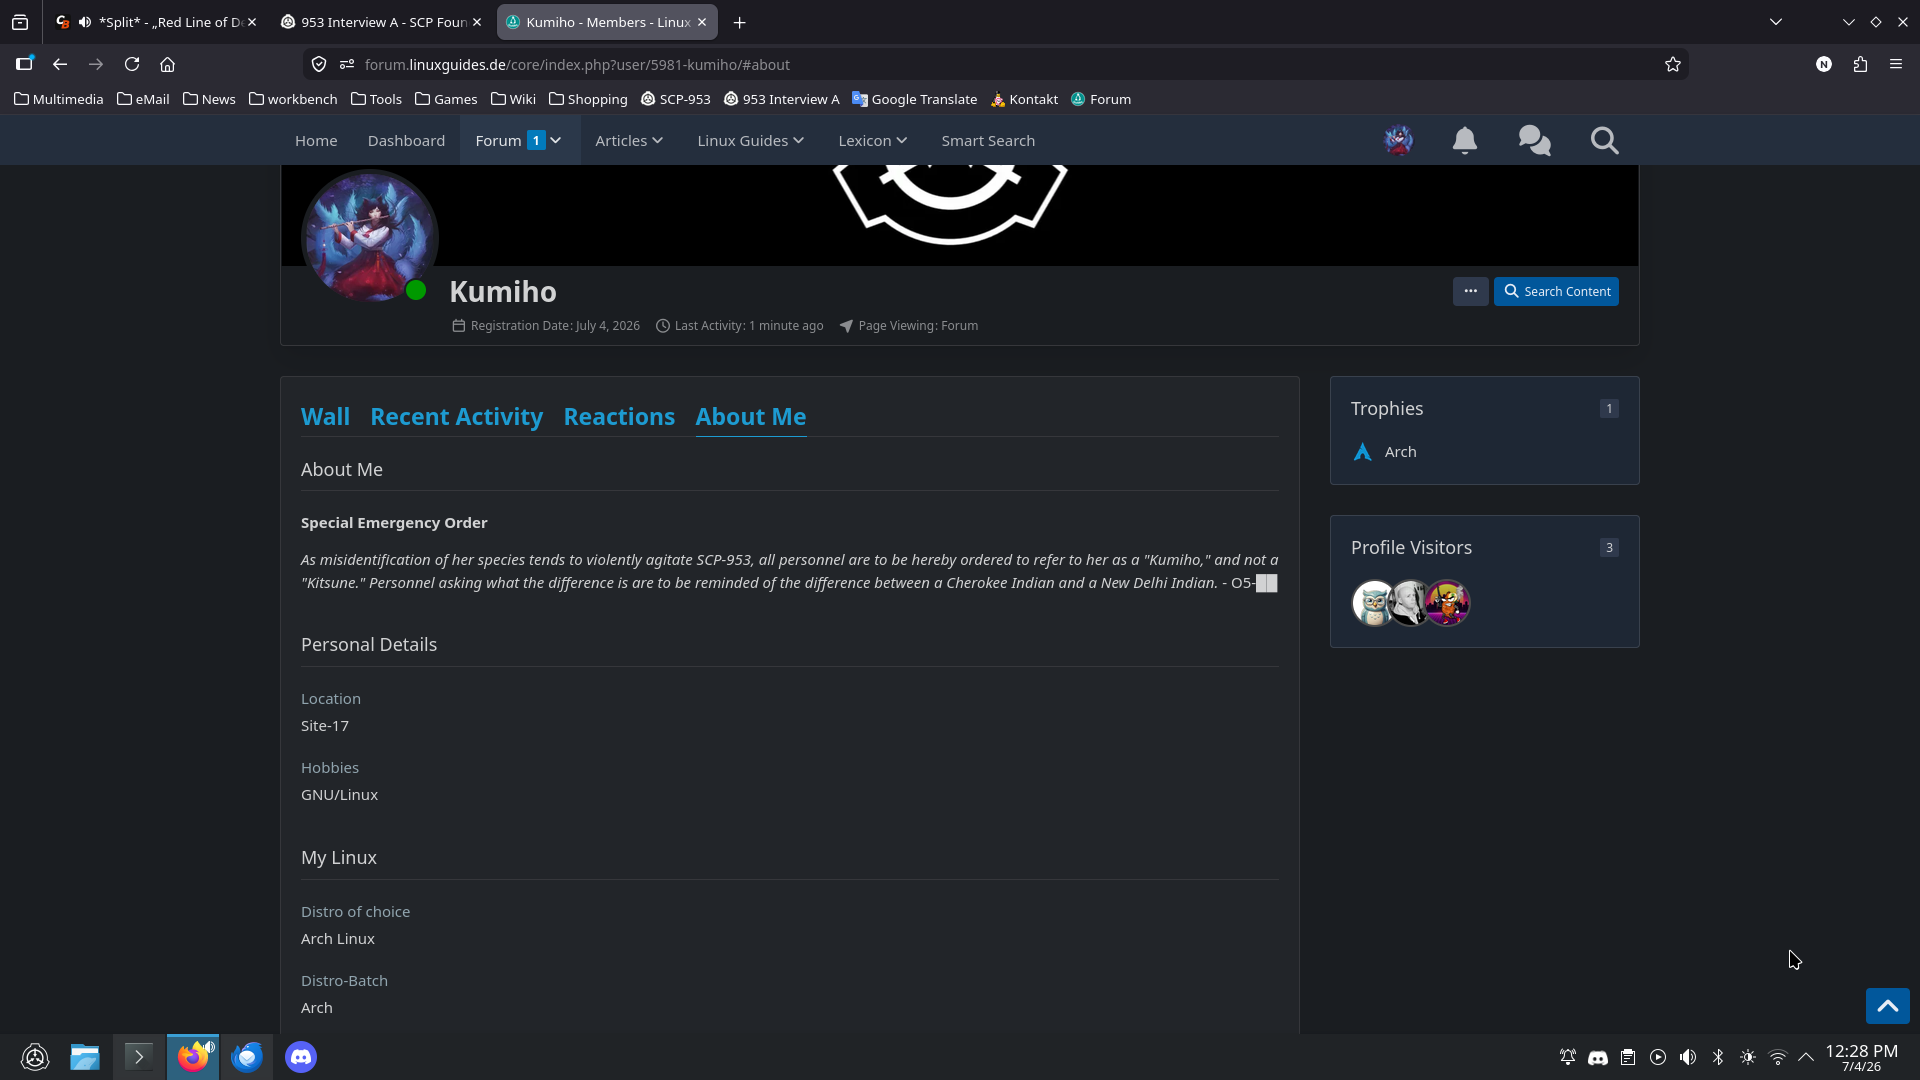This screenshot has height=1080, width=1920.
Task: Click the notifications bell icon
Action: pyautogui.click(x=1464, y=141)
